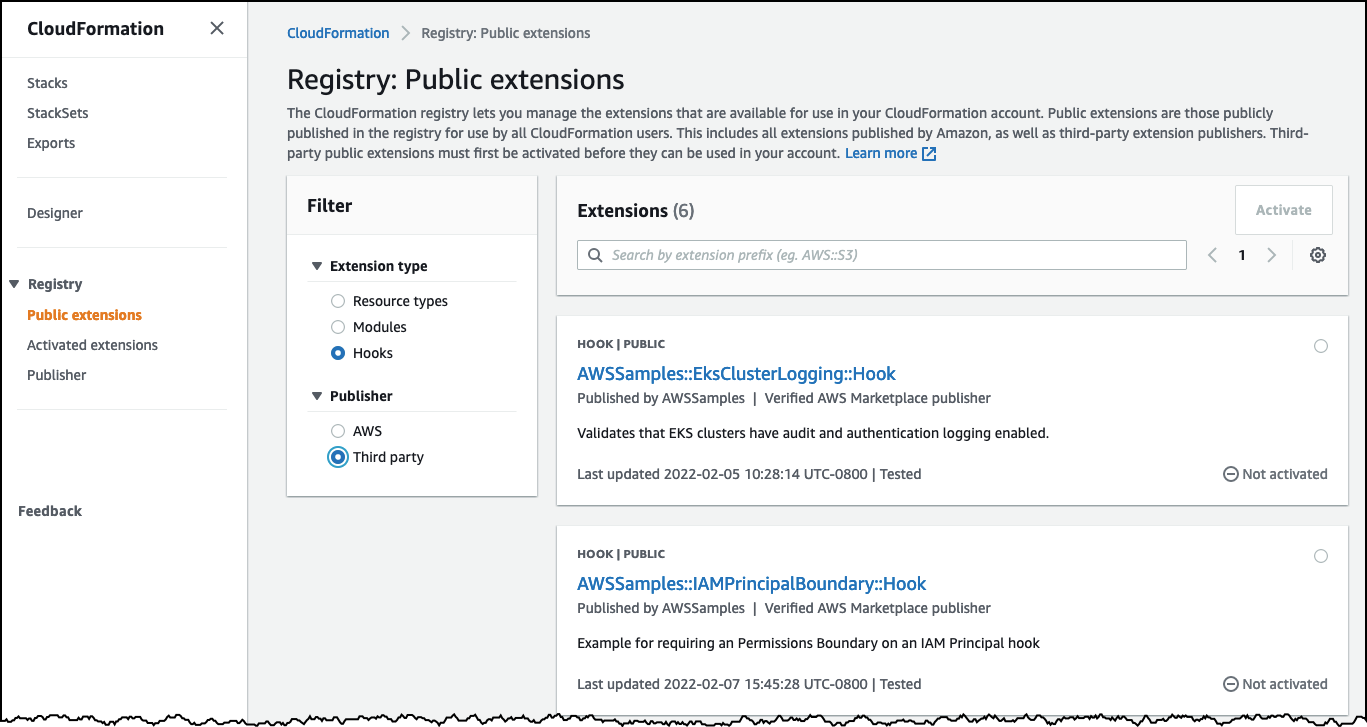The width and height of the screenshot is (1367, 727).
Task: Go to next extensions page
Action: (1272, 255)
